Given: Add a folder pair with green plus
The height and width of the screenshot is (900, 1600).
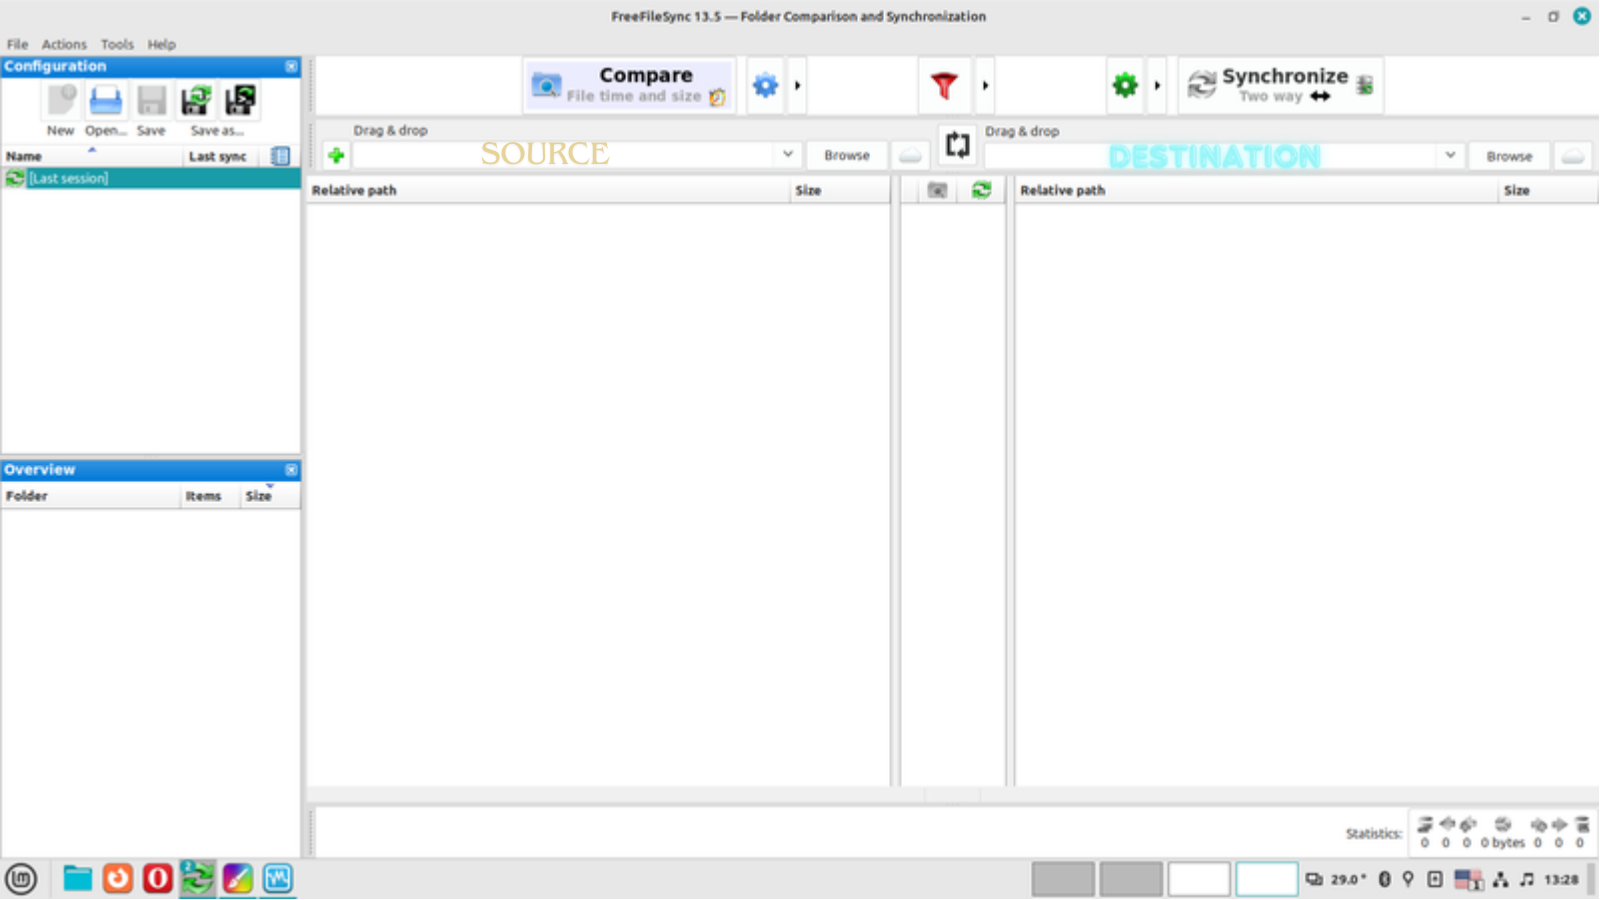Looking at the screenshot, I should pyautogui.click(x=336, y=155).
